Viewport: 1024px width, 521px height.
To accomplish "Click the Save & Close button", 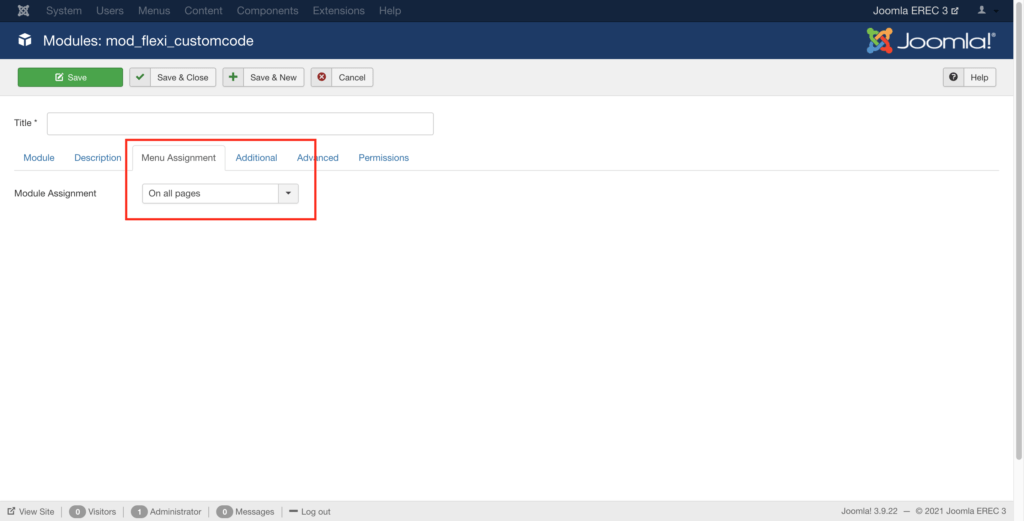I will pyautogui.click(x=172, y=77).
